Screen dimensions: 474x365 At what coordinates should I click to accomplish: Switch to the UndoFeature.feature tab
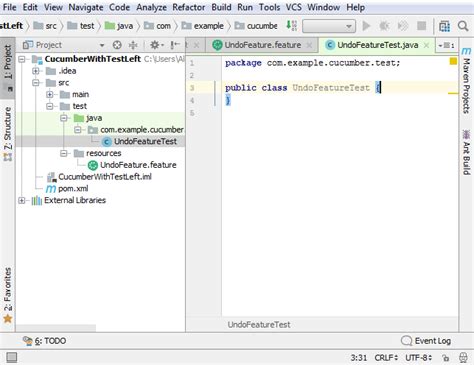tap(262, 45)
